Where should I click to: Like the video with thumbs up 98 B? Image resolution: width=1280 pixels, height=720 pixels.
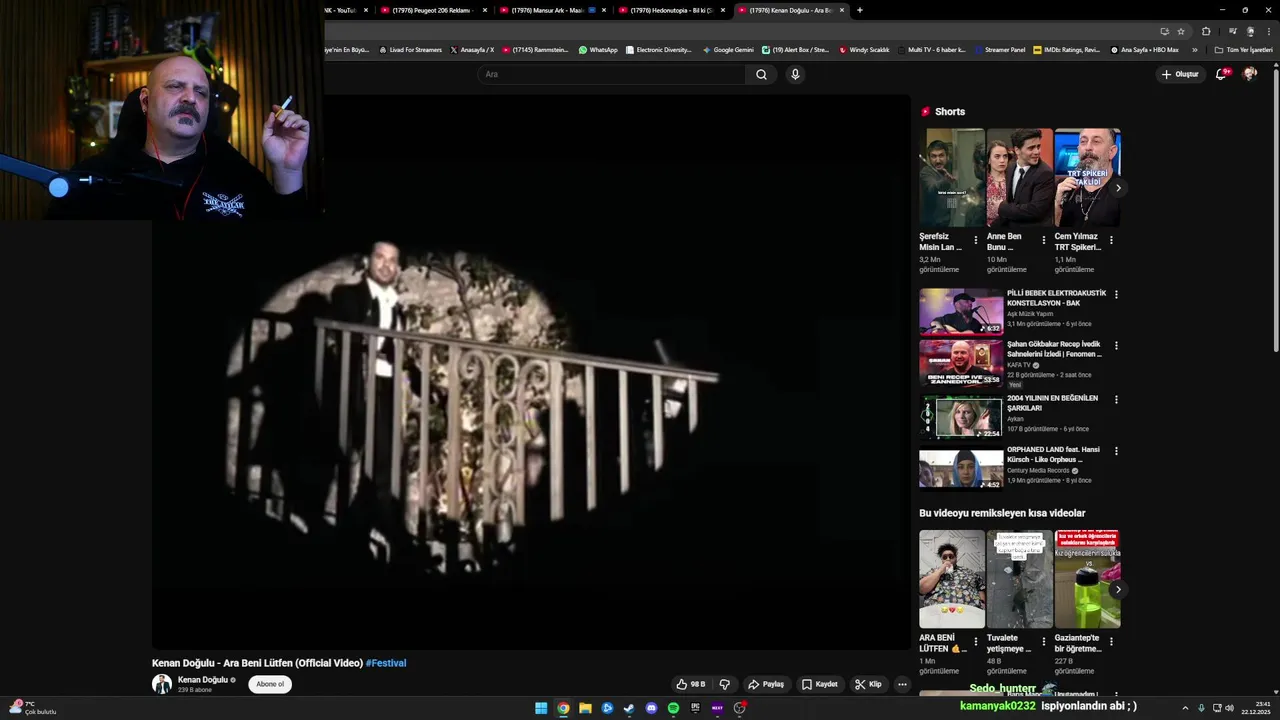tap(691, 684)
